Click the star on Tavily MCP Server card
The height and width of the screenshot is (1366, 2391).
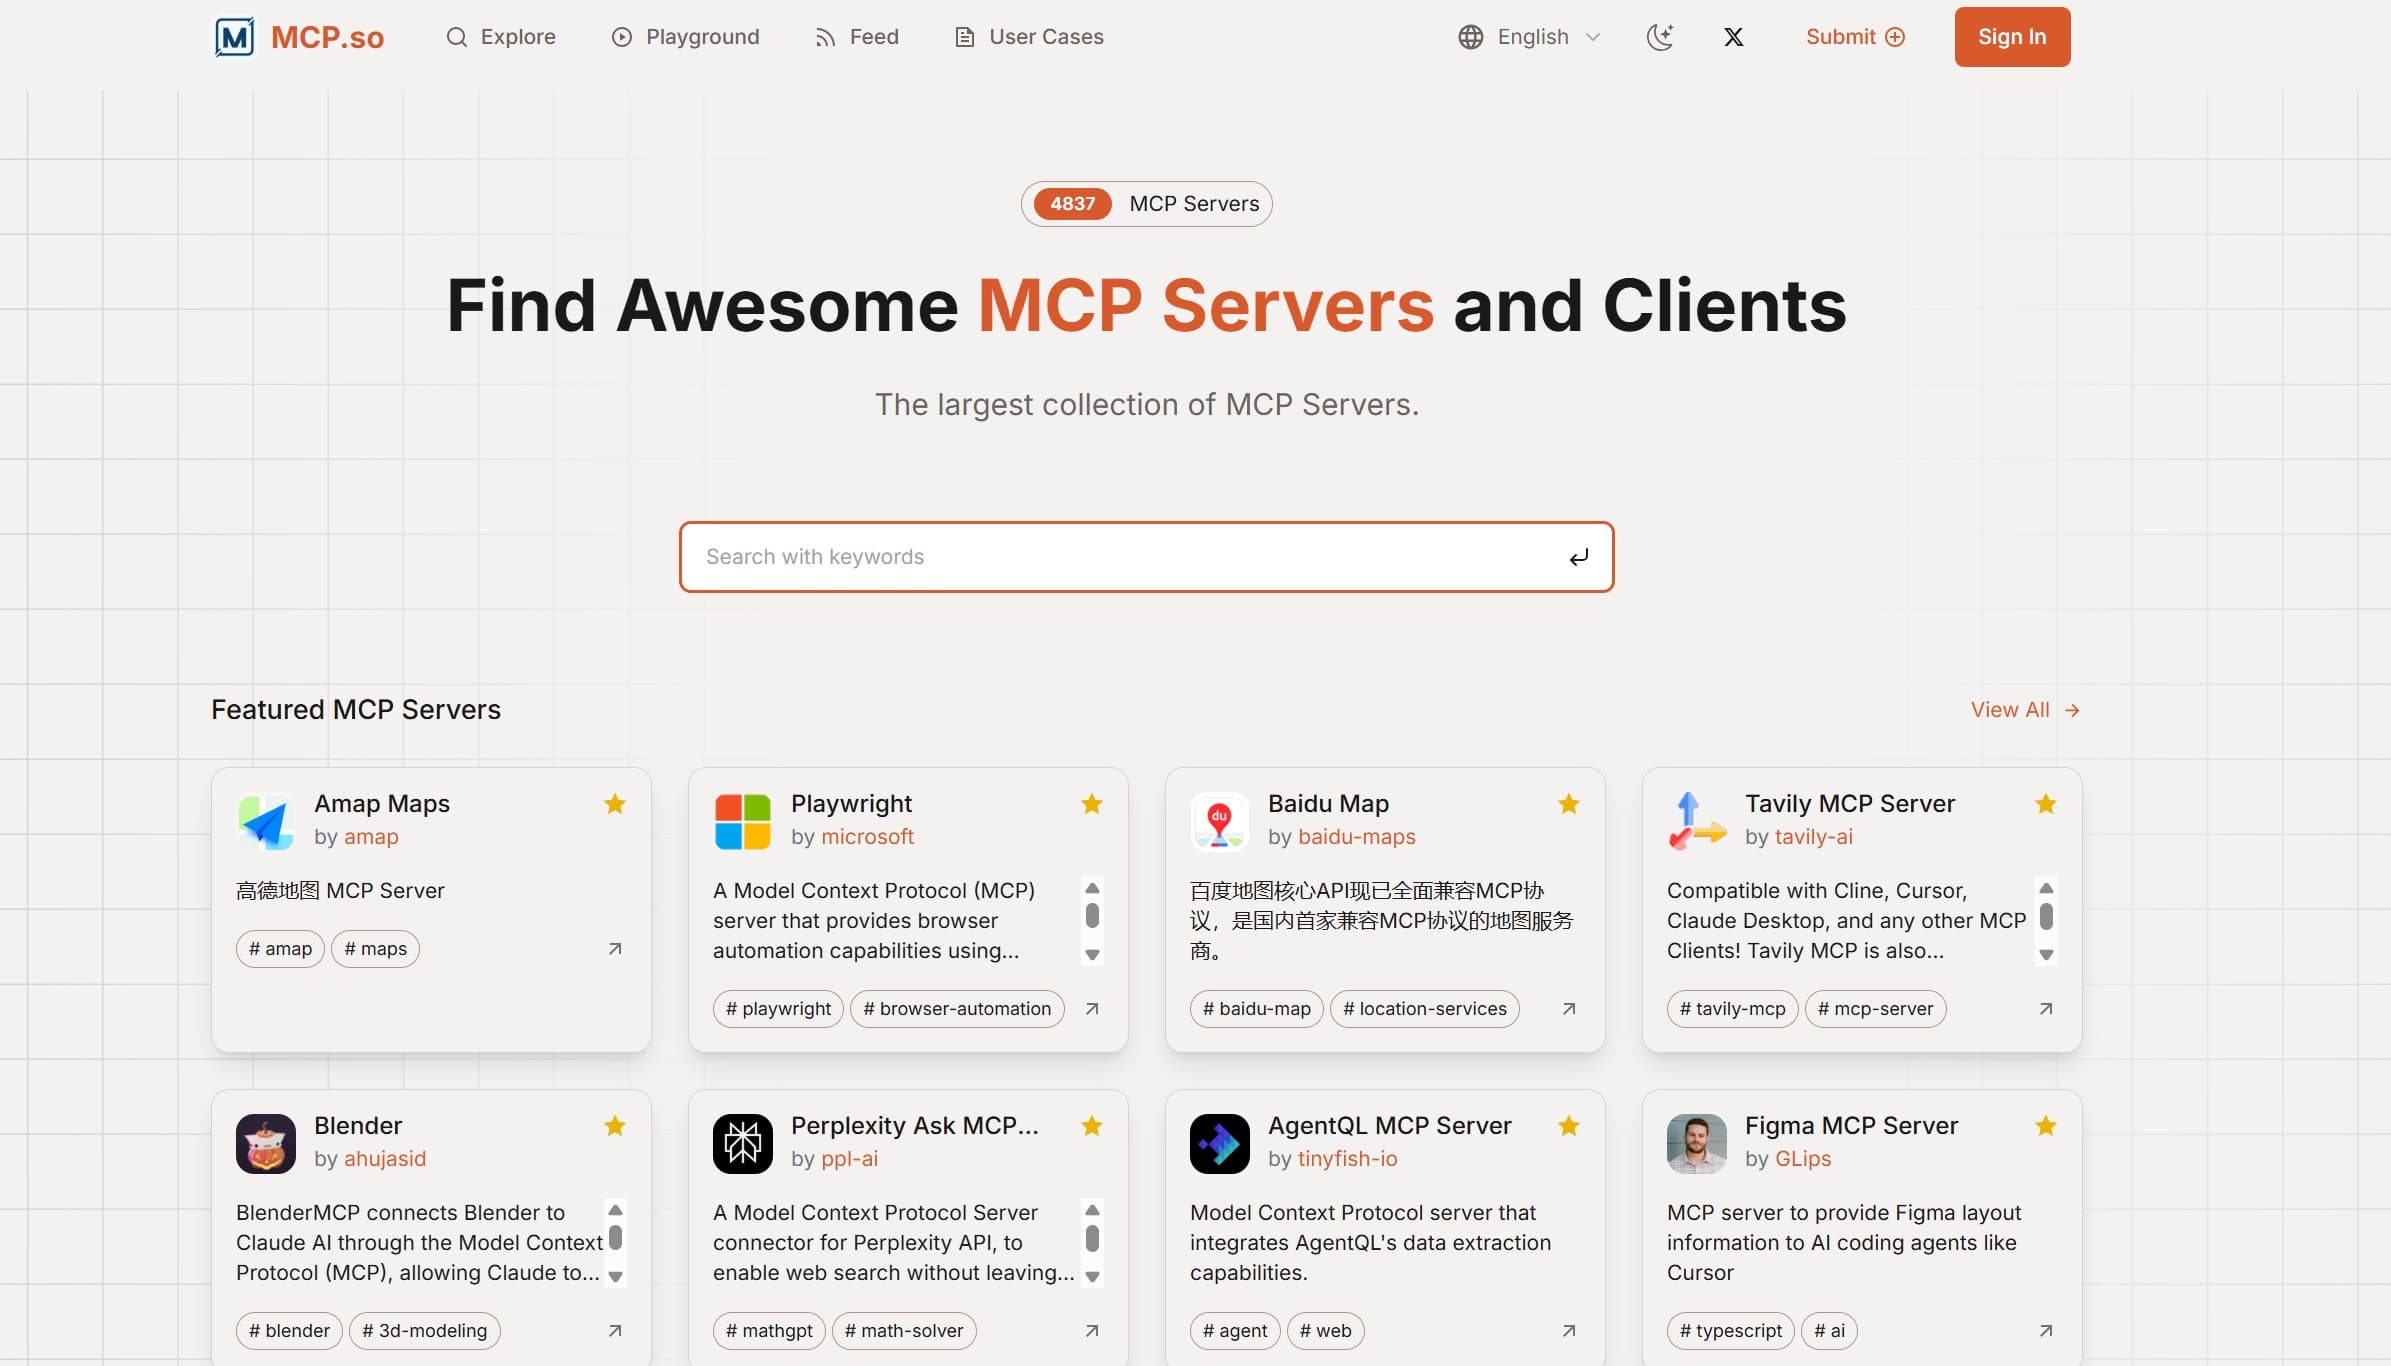[2046, 804]
